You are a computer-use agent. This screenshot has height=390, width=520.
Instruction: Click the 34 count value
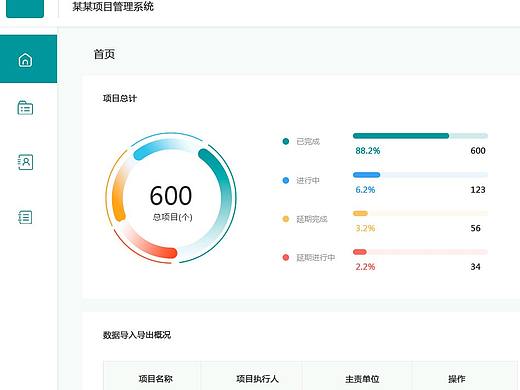tap(476, 267)
